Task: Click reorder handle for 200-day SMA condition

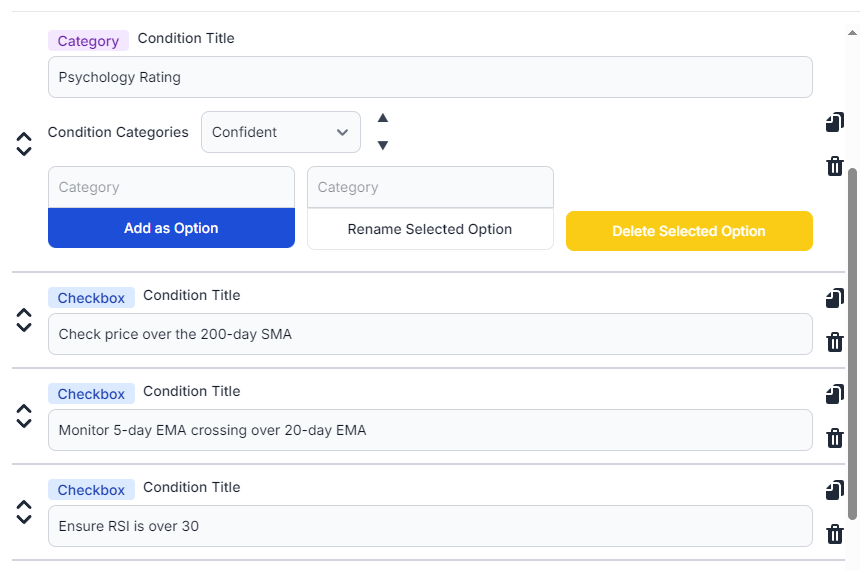Action: (x=25, y=320)
